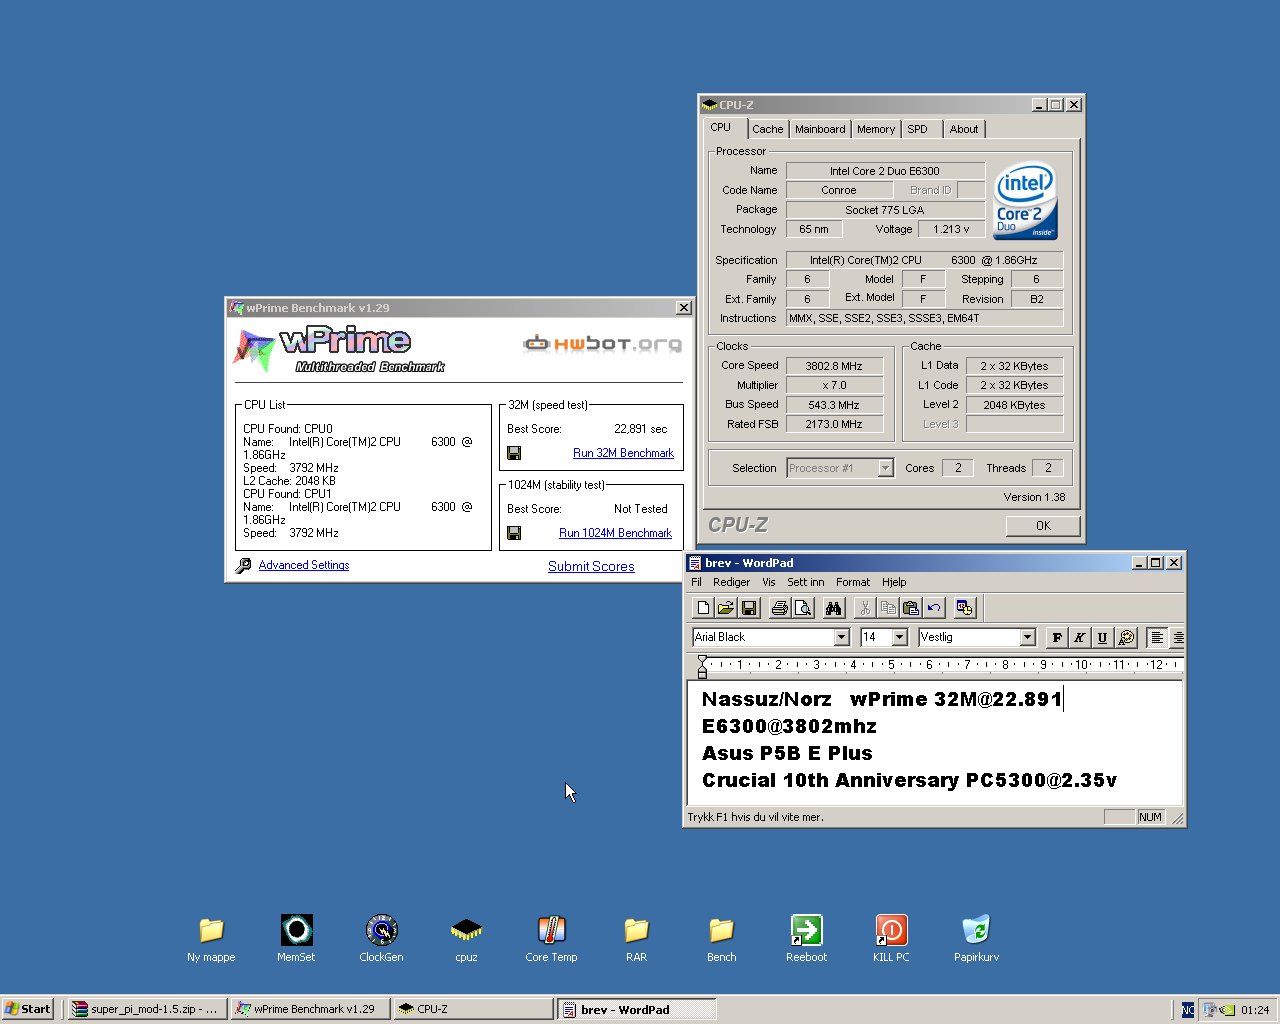
Task: Switch to CPU-Z About tab
Action: pyautogui.click(x=964, y=129)
